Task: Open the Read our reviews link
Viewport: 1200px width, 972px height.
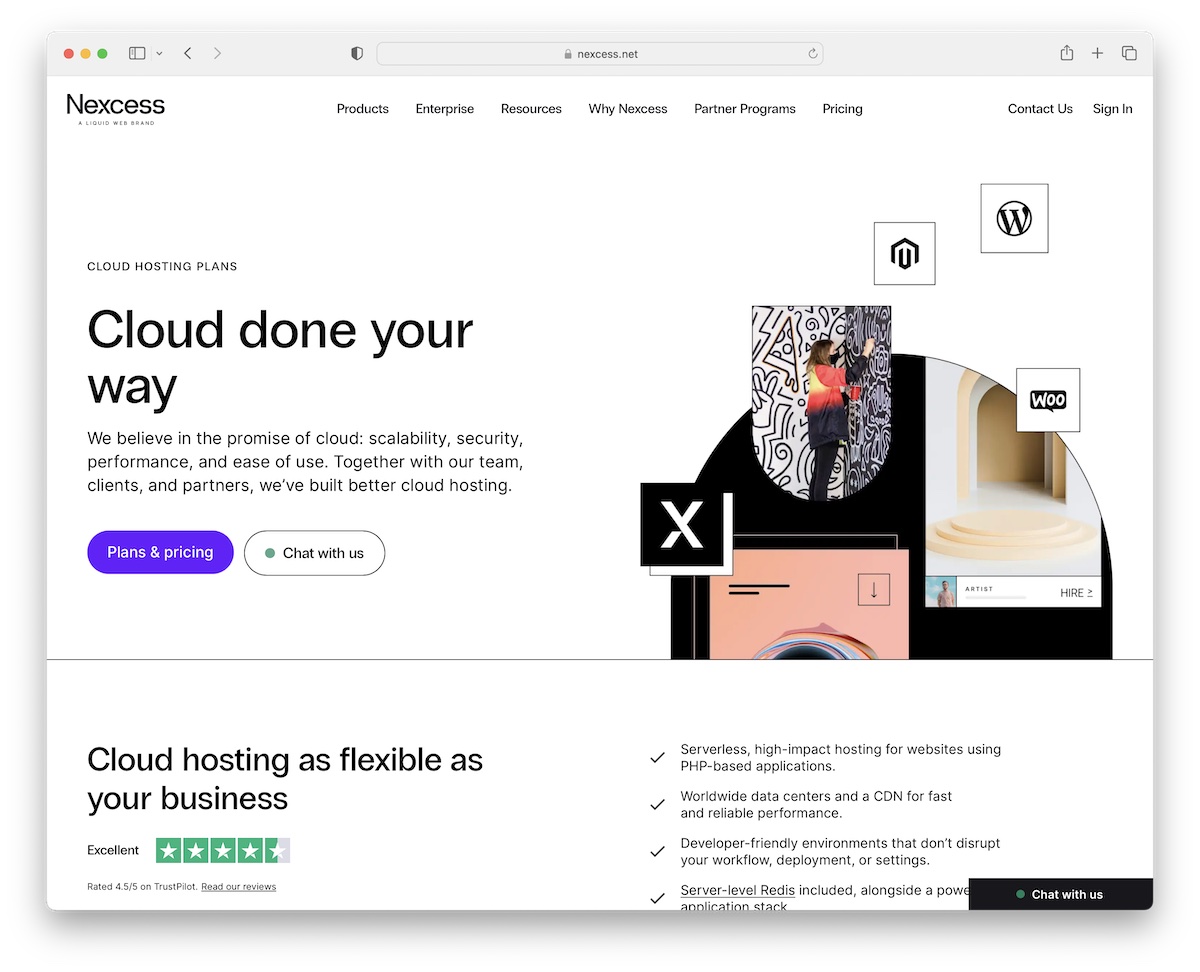Action: coord(238,886)
